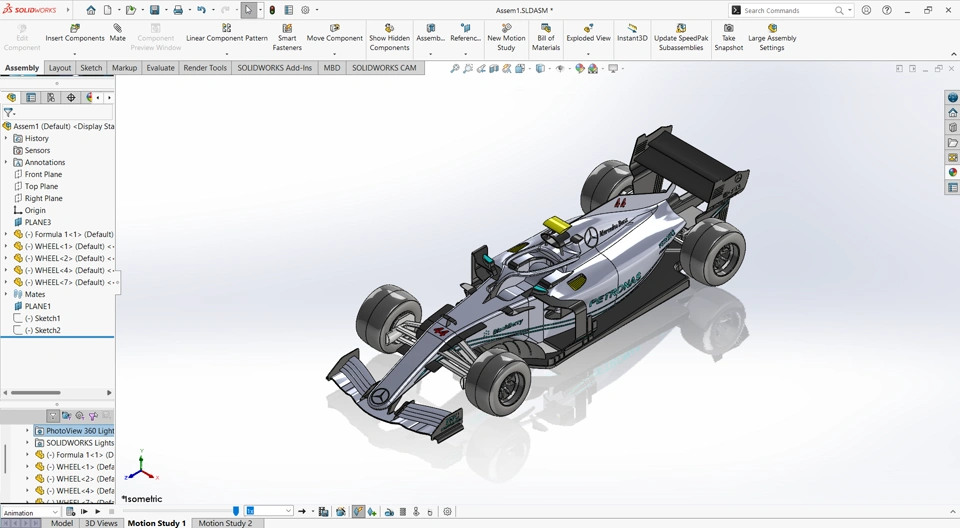Open the Evaluate tab
This screenshot has height=528, width=960.
point(160,68)
